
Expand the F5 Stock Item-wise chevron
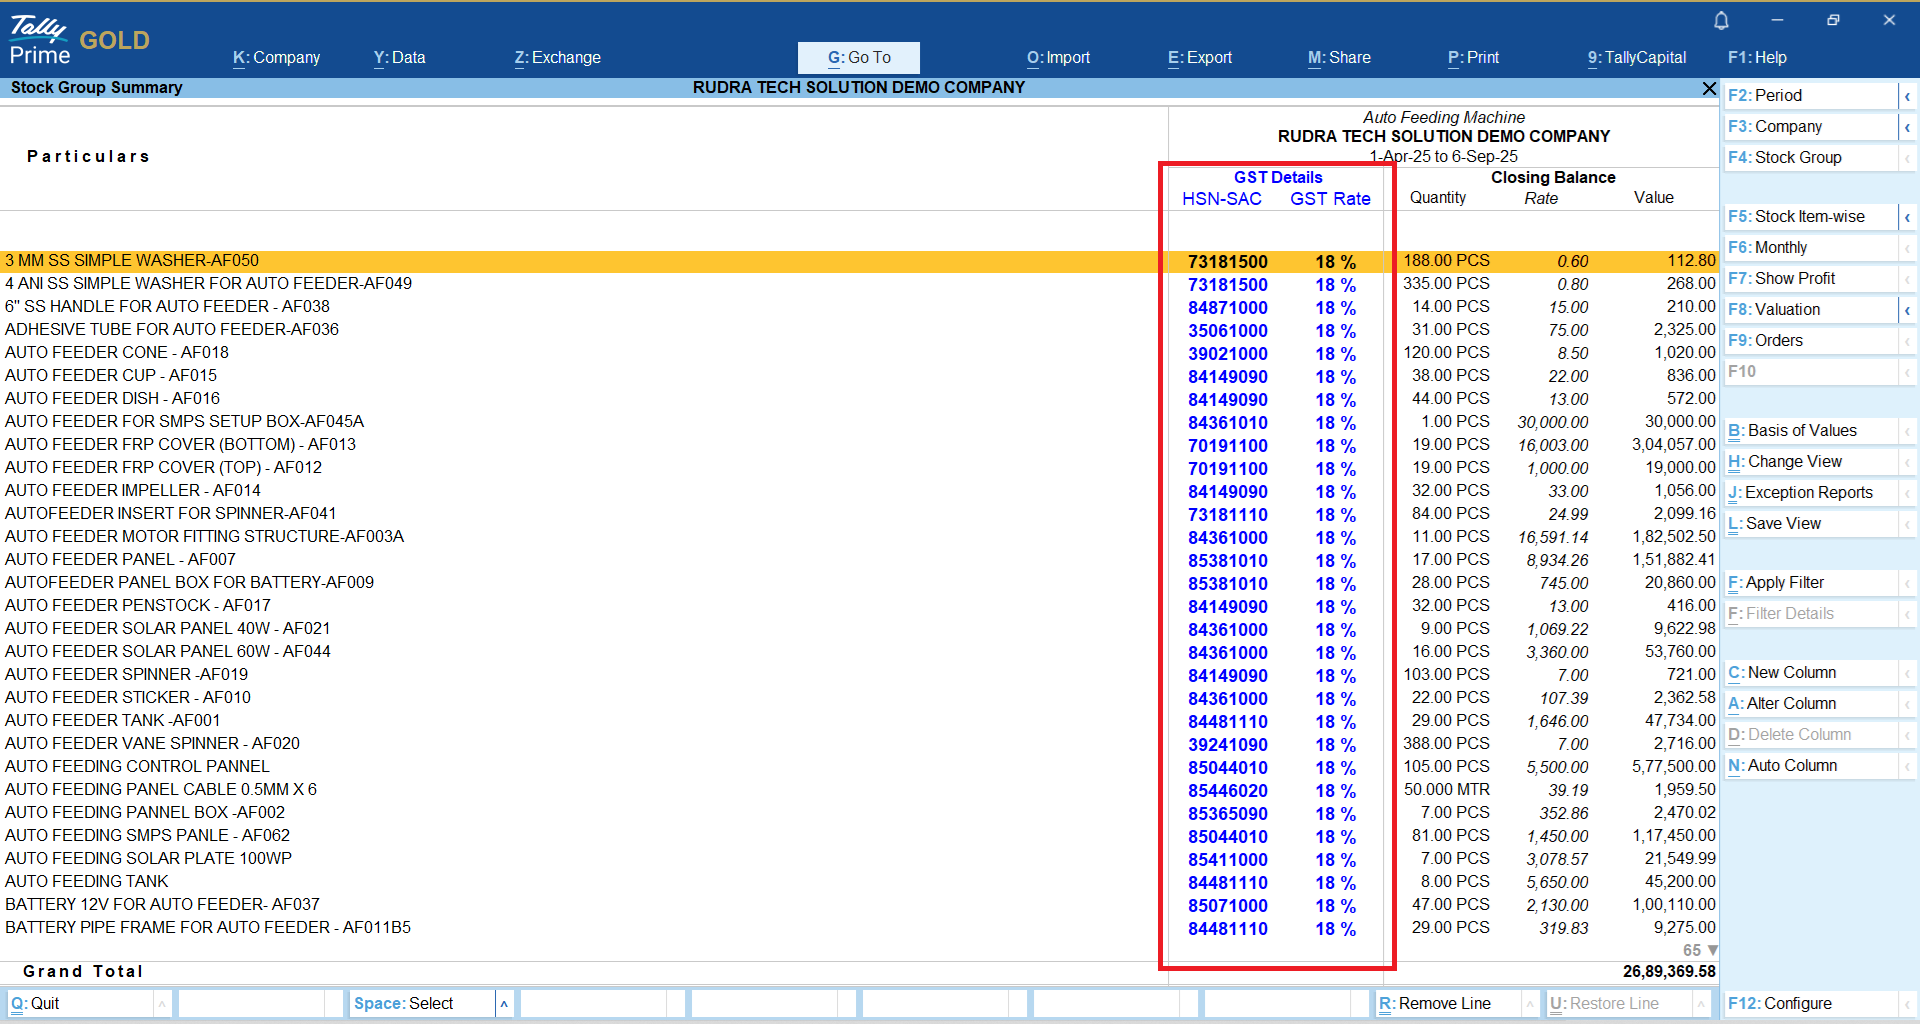pos(1907,217)
